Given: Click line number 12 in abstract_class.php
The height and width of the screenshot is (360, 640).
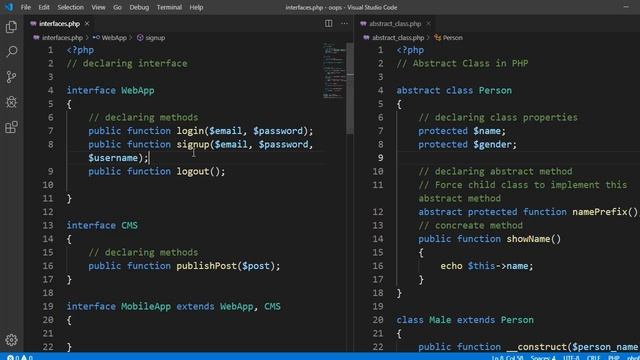Looking at the screenshot, I should pyautogui.click(x=378, y=212).
